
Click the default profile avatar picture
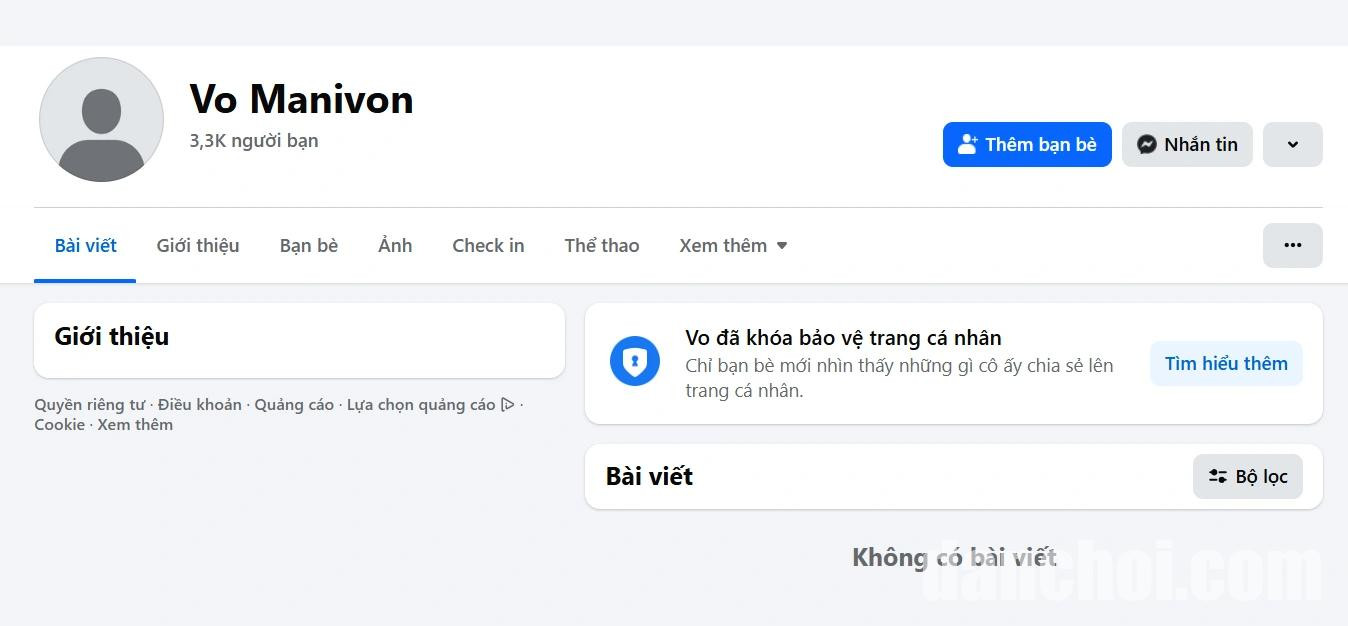101,120
